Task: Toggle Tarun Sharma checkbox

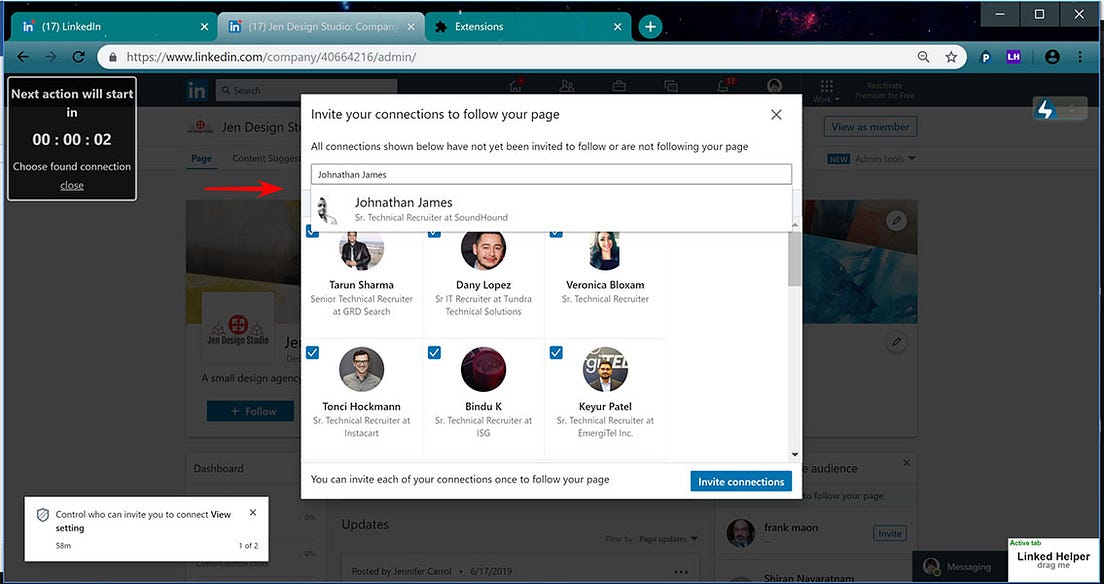Action: (x=313, y=232)
